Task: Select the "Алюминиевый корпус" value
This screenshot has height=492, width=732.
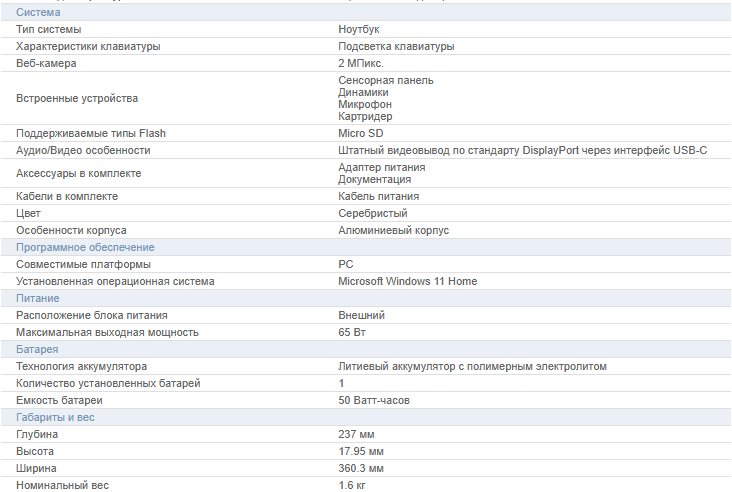Action: click(393, 230)
